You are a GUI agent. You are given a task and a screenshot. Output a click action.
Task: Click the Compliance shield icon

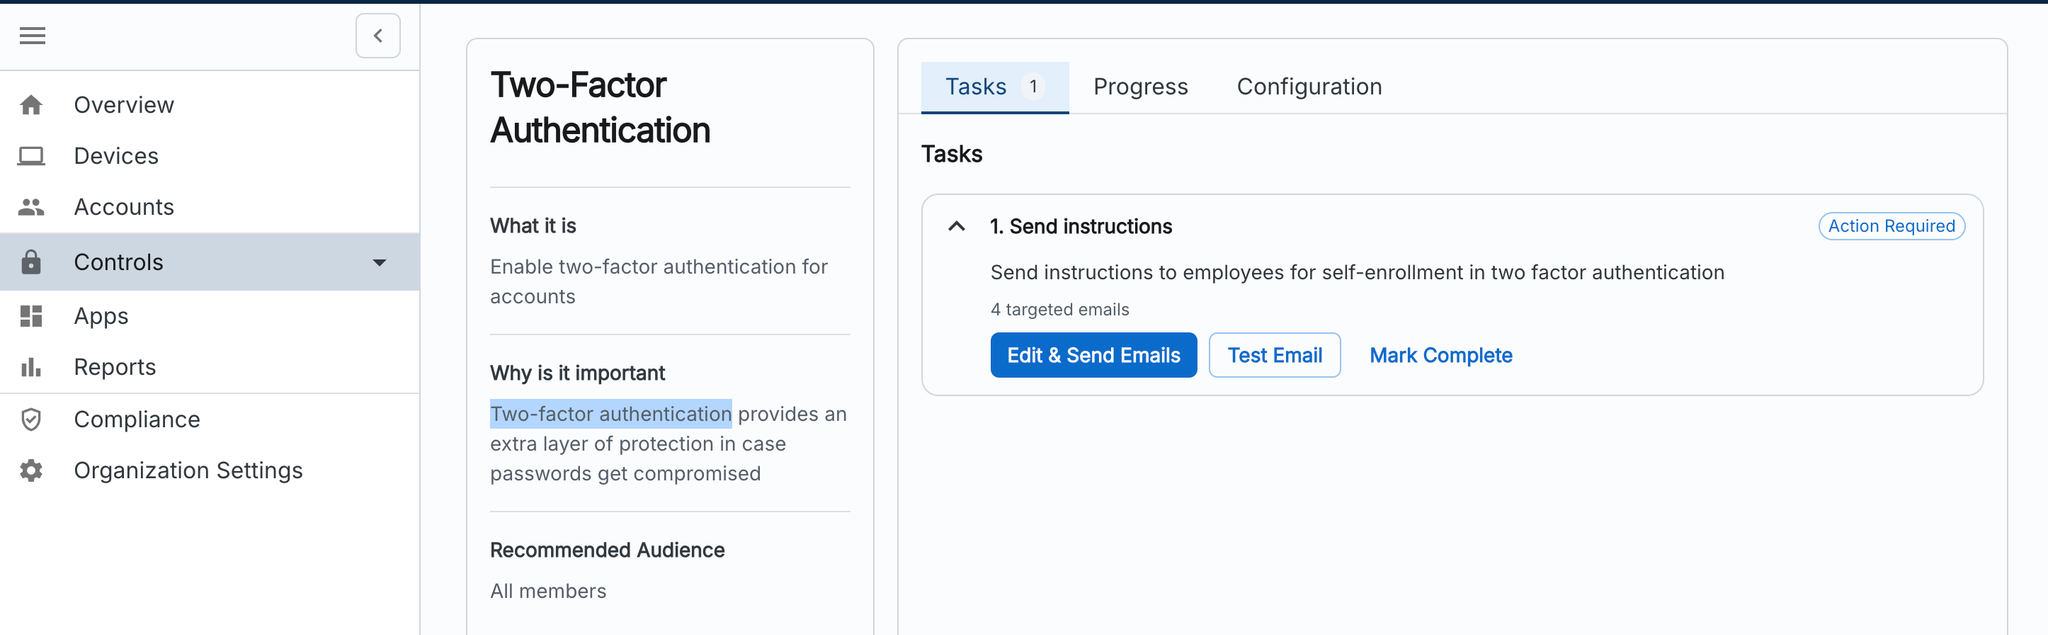[32, 419]
